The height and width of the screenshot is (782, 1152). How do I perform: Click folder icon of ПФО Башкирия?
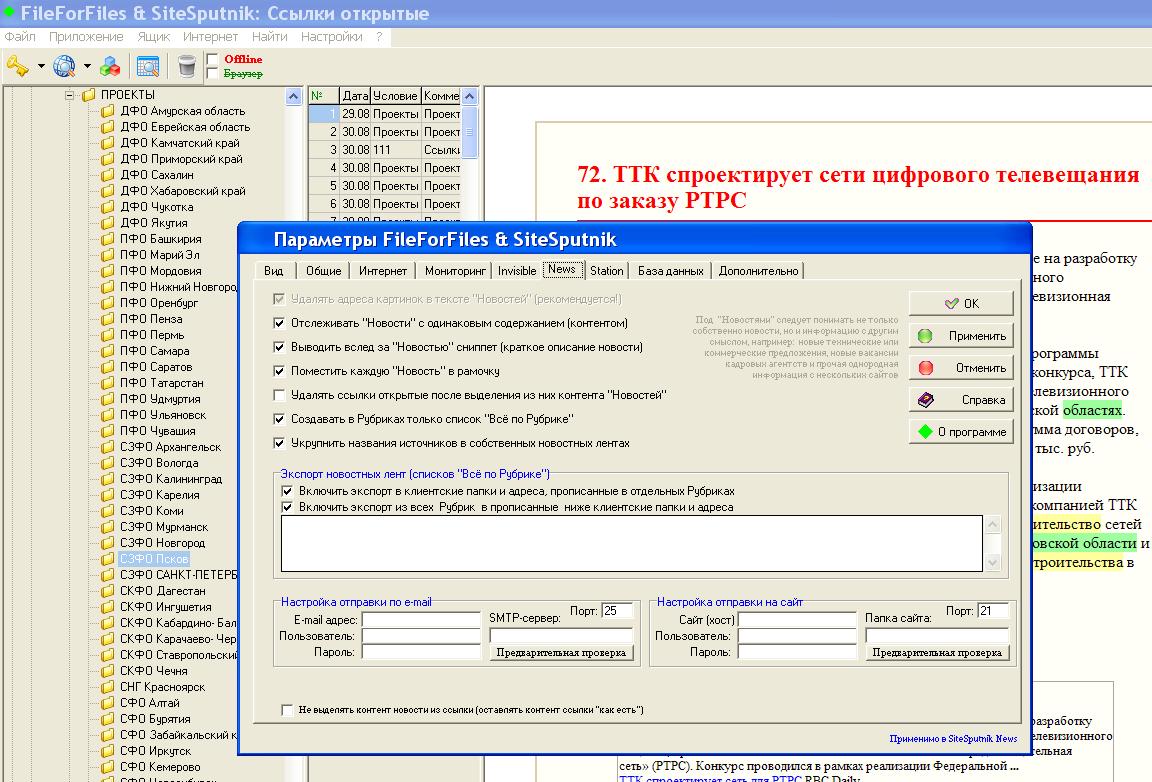tap(108, 239)
